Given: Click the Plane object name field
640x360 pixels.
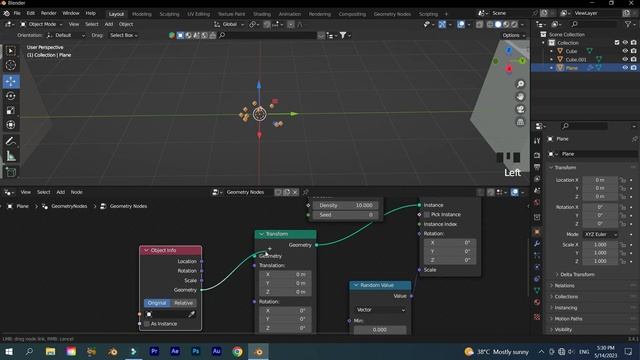Looking at the screenshot, I should click(x=598, y=154).
